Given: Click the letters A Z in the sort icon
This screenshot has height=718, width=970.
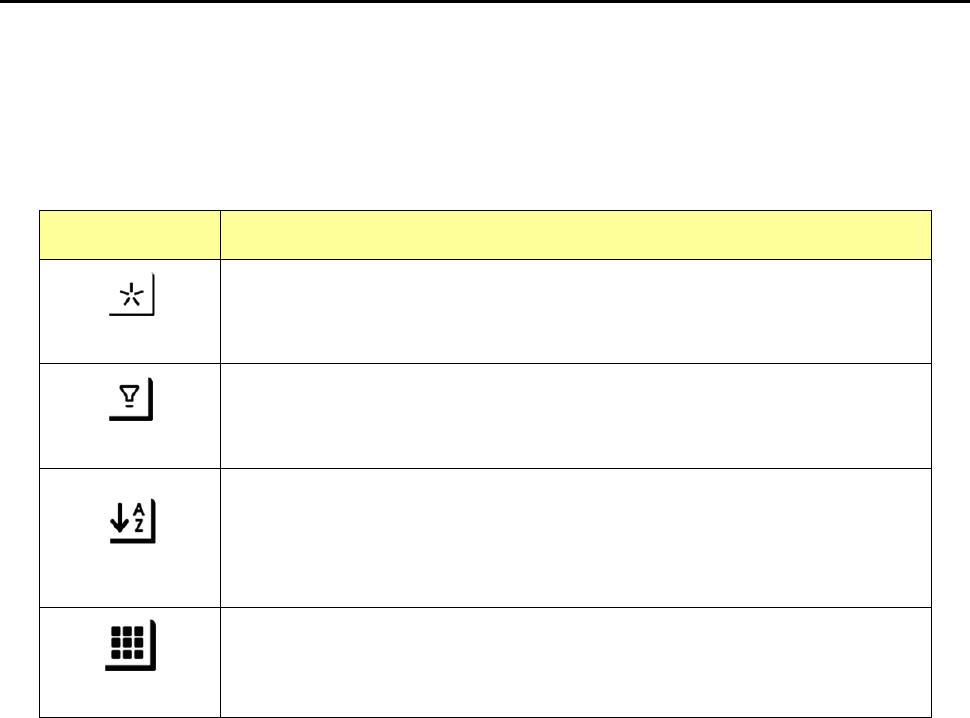Looking at the screenshot, I should pyautogui.click(x=140, y=520).
